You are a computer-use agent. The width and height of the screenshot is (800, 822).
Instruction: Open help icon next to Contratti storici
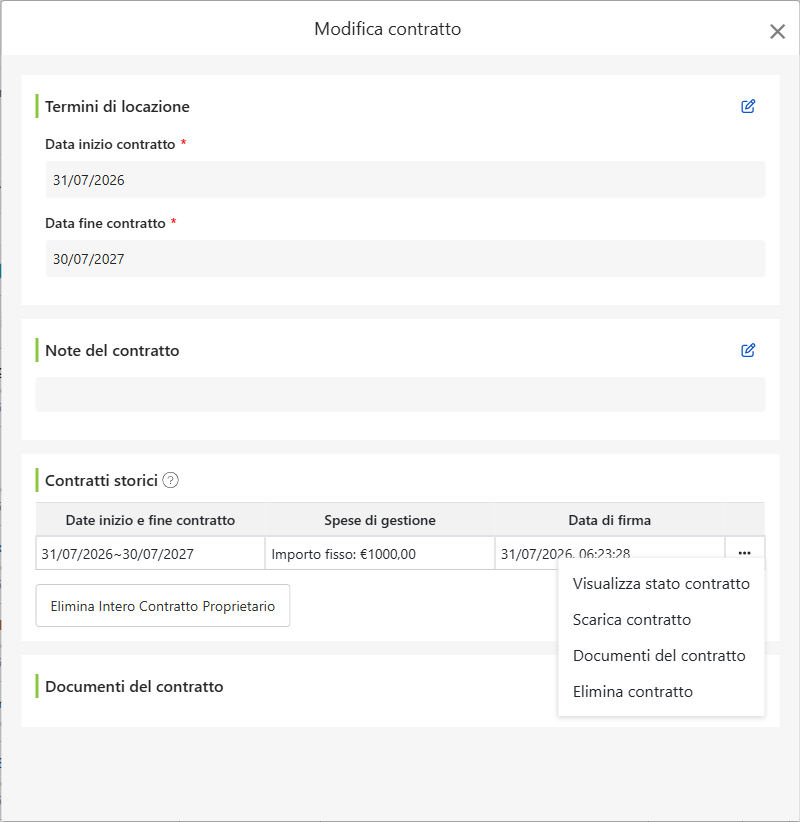pos(170,480)
